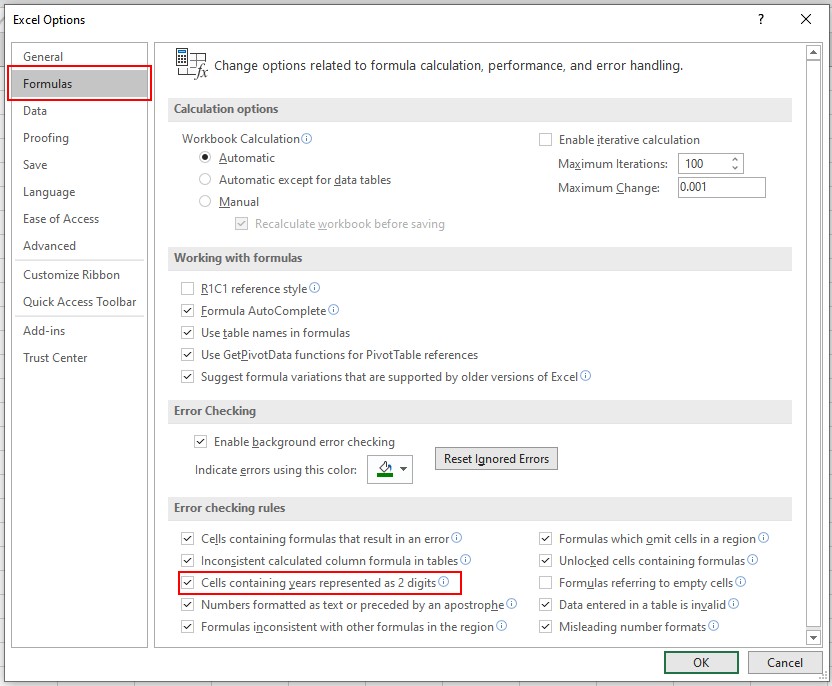
Task: Switch to the Trust Center category
Action: click(x=55, y=357)
